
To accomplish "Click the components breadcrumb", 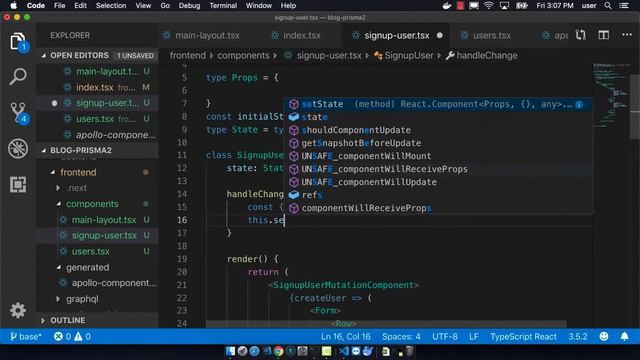I will (x=243, y=56).
